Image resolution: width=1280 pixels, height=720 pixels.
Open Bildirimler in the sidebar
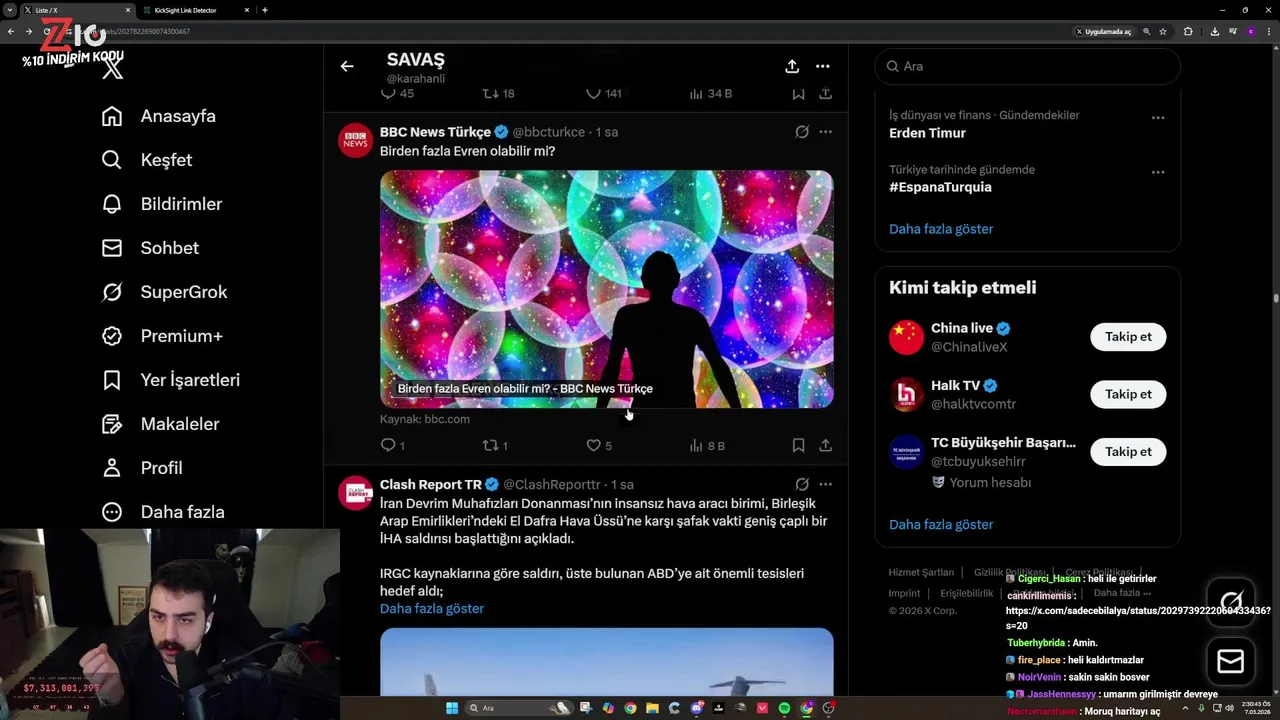pyautogui.click(x=162, y=204)
